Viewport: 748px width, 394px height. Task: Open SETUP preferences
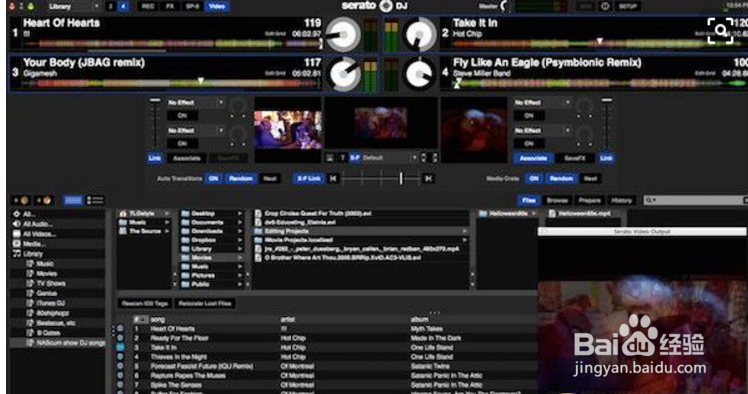point(628,6)
